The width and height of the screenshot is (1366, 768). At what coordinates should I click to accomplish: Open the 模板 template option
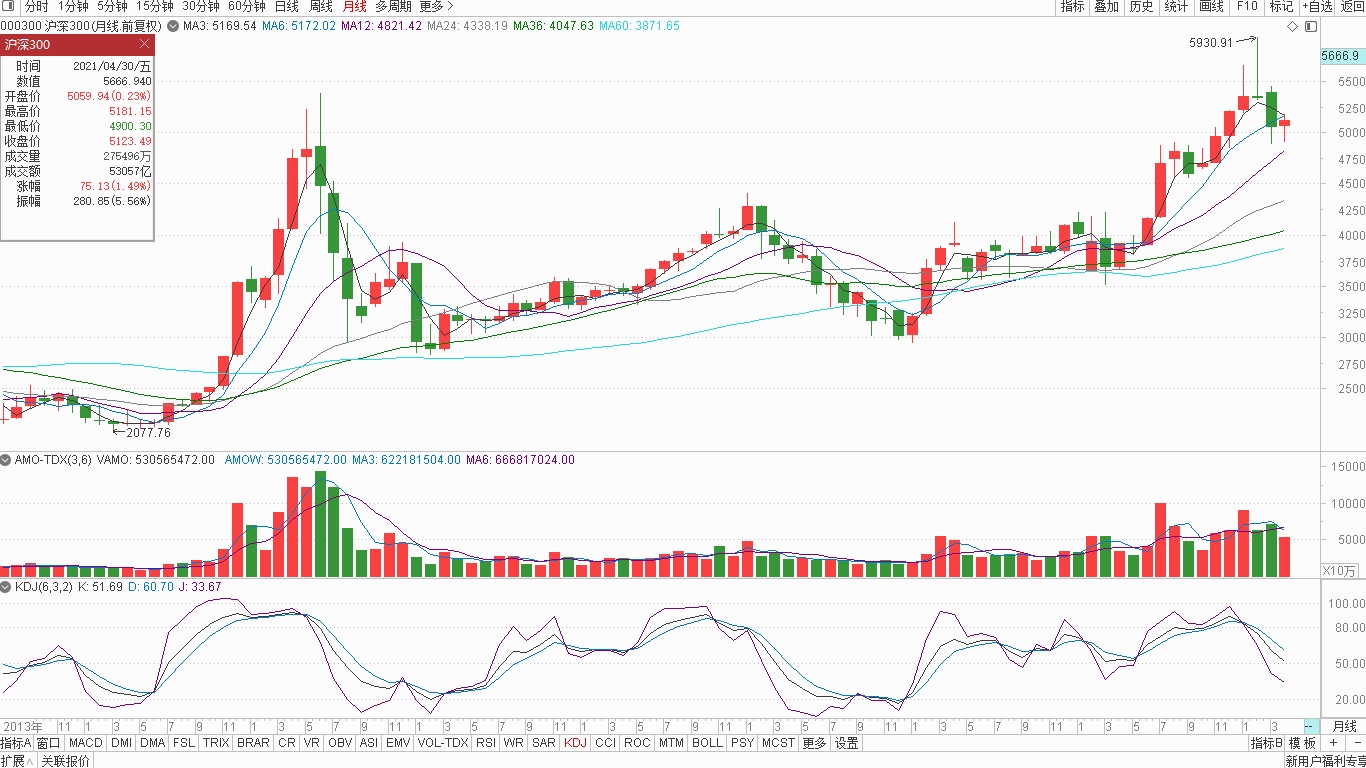[x=1302, y=743]
